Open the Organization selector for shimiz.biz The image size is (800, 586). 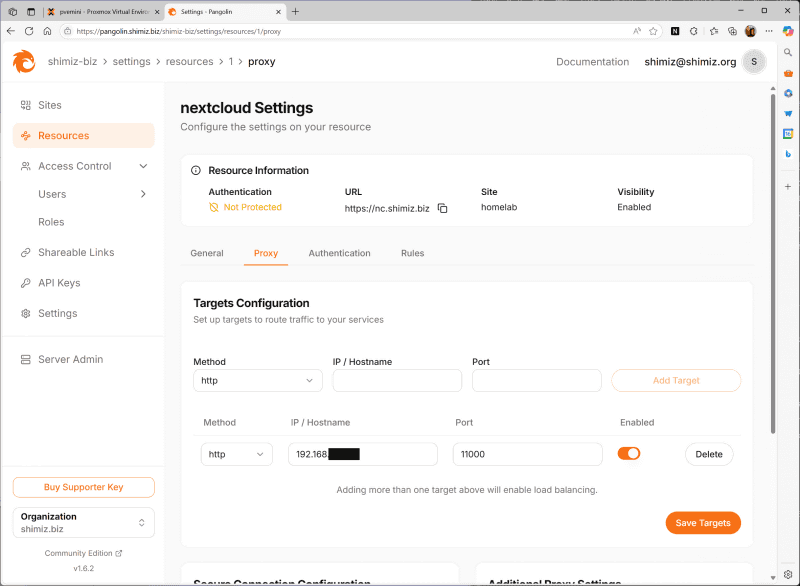click(x=83, y=522)
